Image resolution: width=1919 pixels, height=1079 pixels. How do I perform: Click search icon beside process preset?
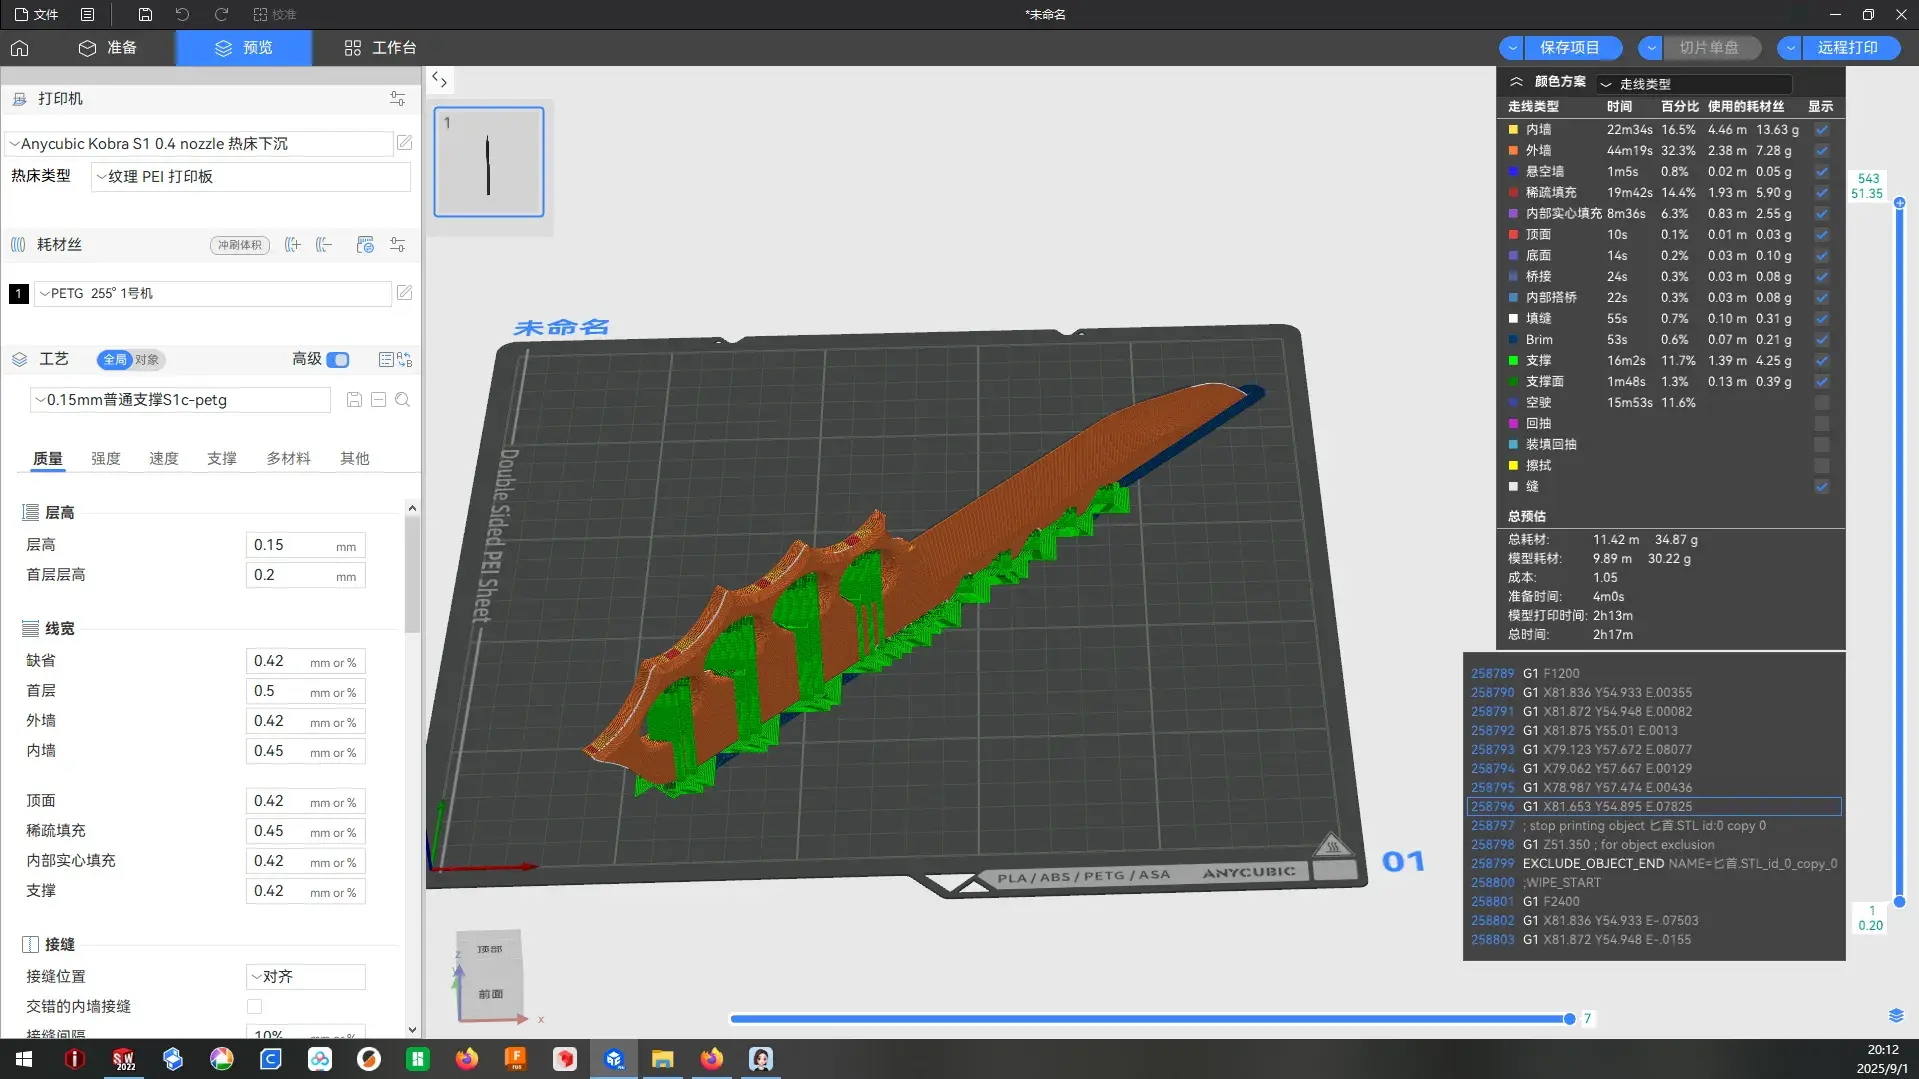coord(402,400)
